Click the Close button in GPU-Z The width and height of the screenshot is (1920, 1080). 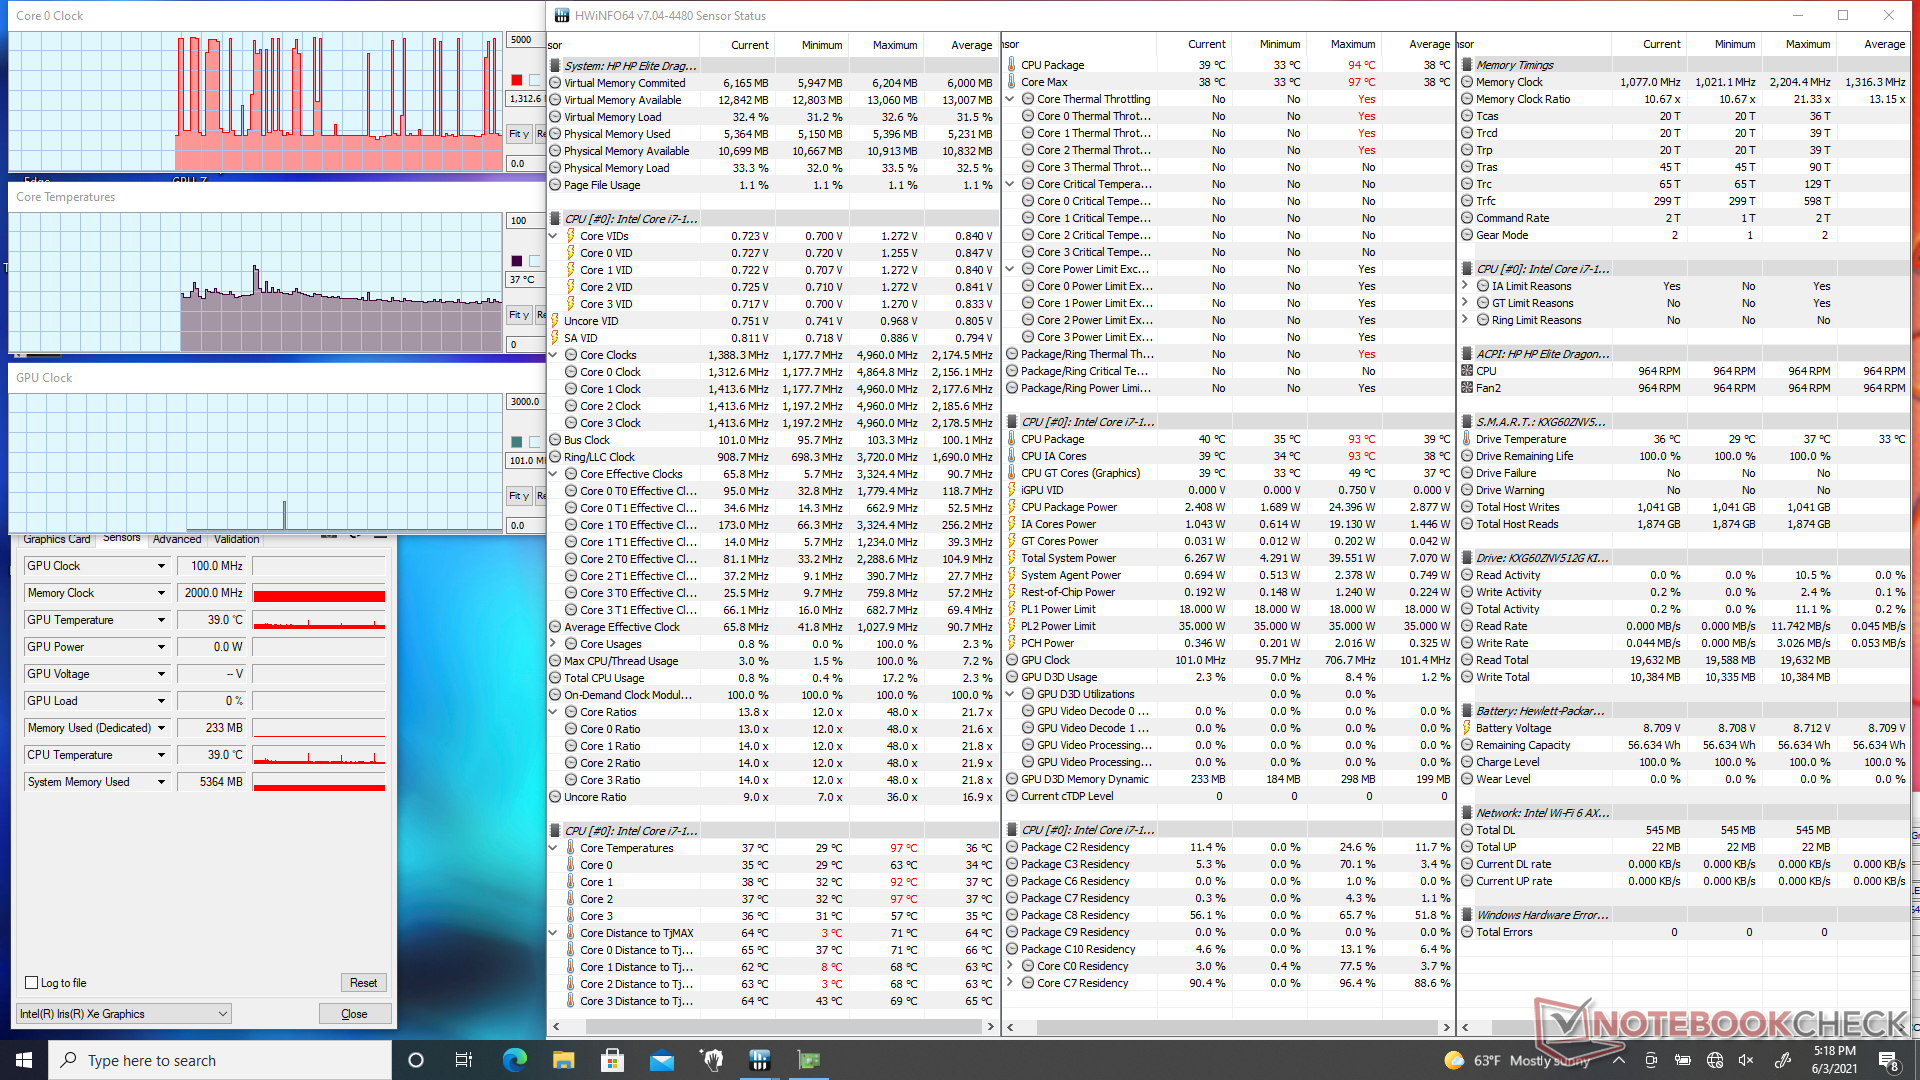click(x=354, y=1014)
